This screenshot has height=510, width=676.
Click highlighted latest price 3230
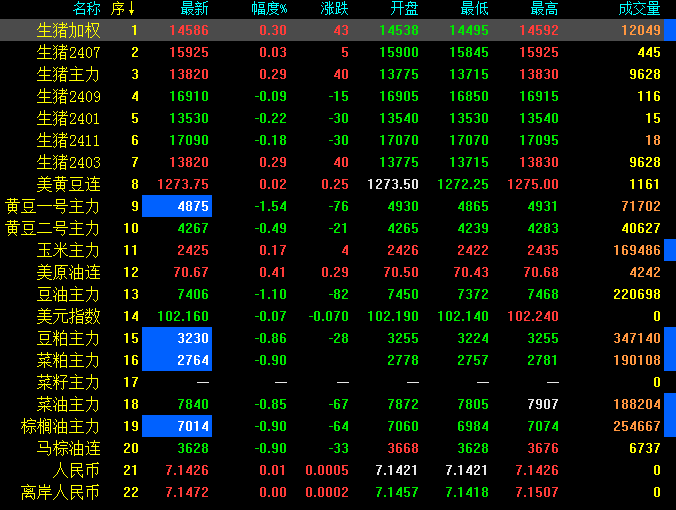177,338
